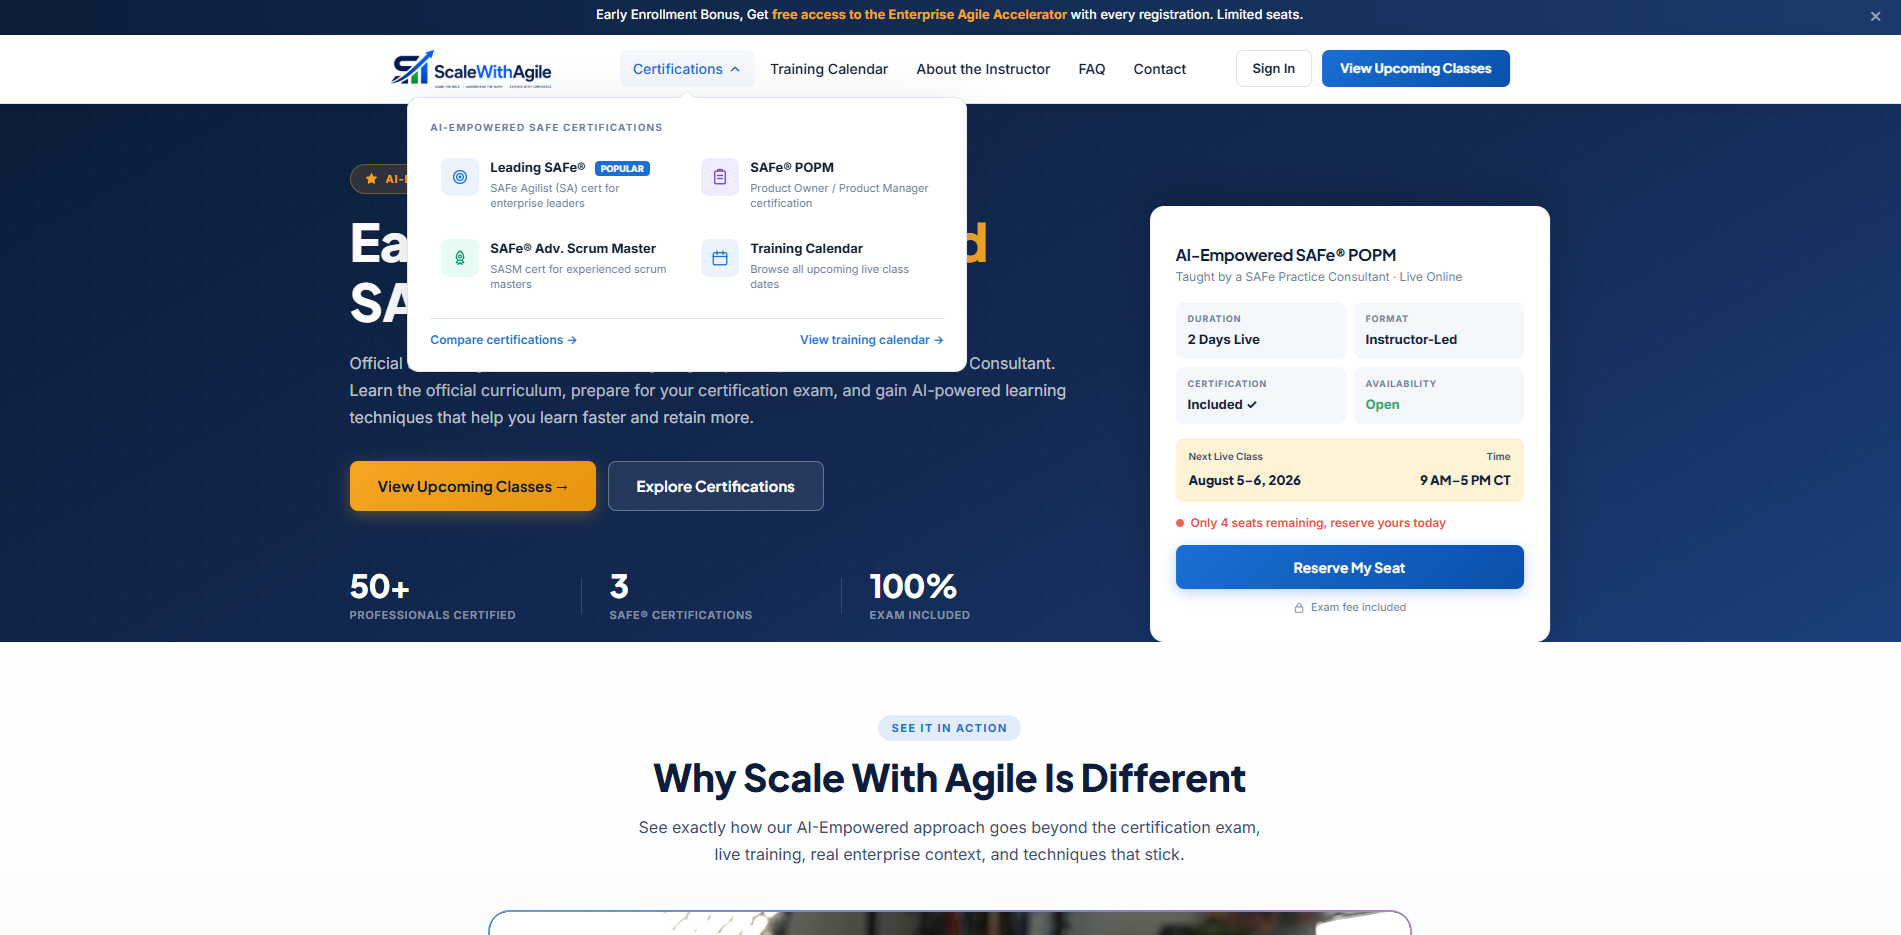Viewport: 1901px width, 935px height.
Task: Follow the Compare certifications link
Action: point(503,340)
